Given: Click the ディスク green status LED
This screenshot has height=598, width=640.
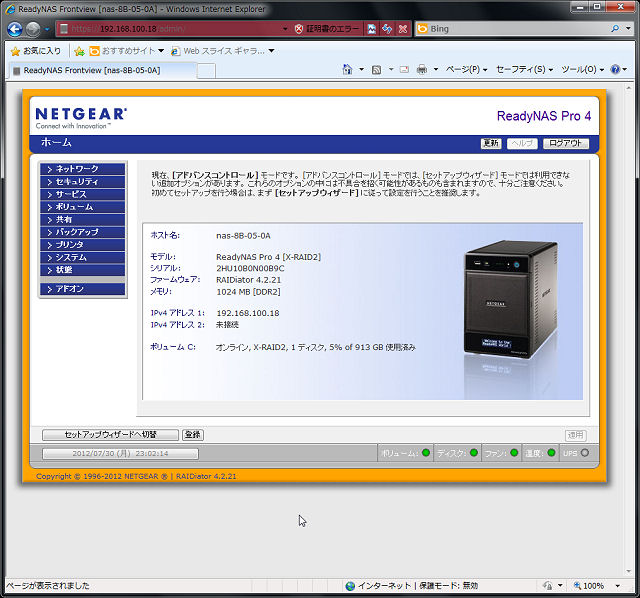Looking at the screenshot, I should 474,453.
